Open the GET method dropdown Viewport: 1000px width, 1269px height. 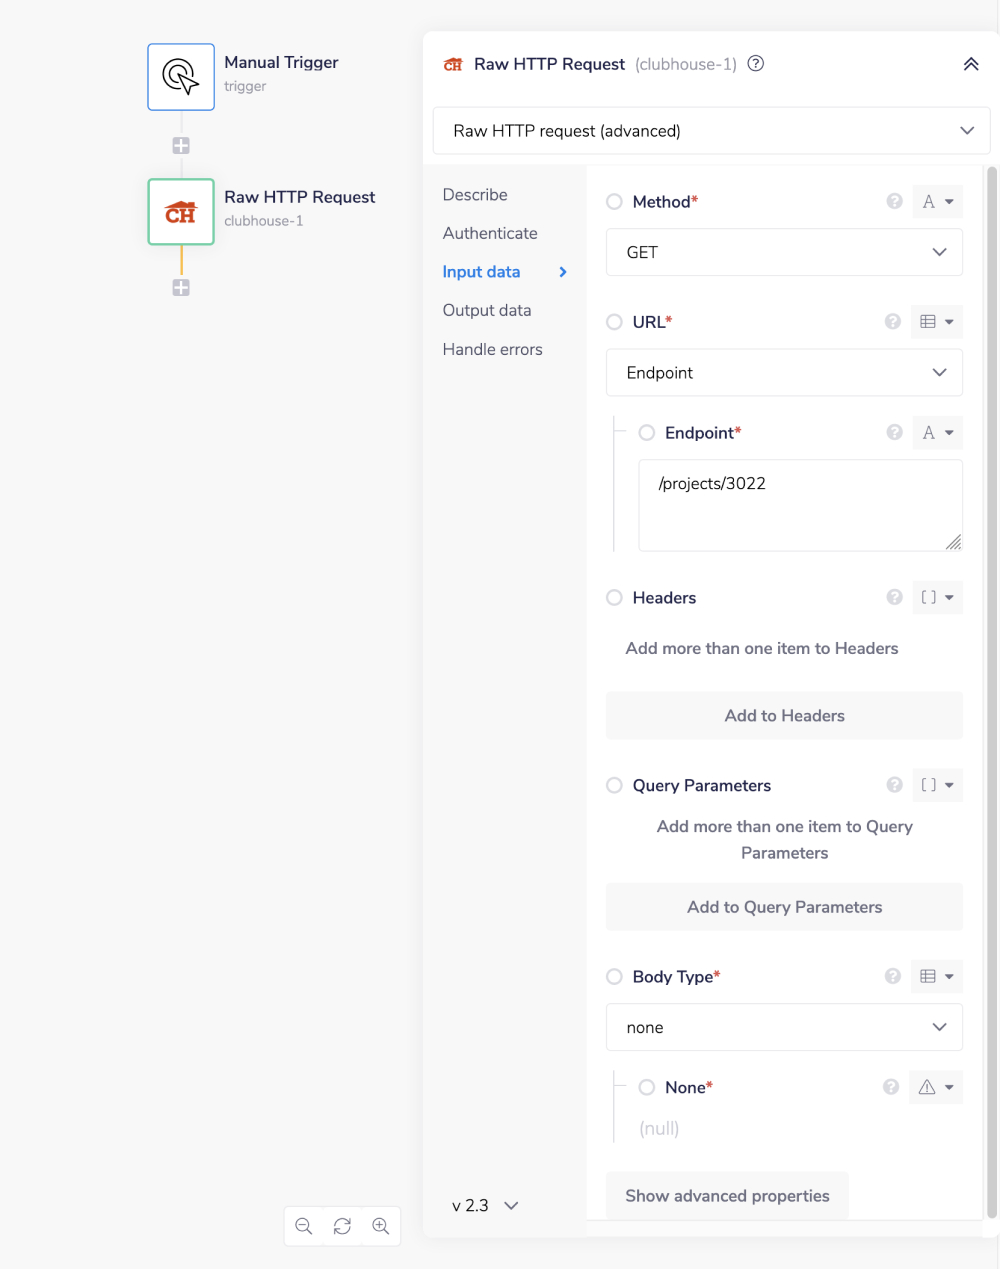click(784, 252)
